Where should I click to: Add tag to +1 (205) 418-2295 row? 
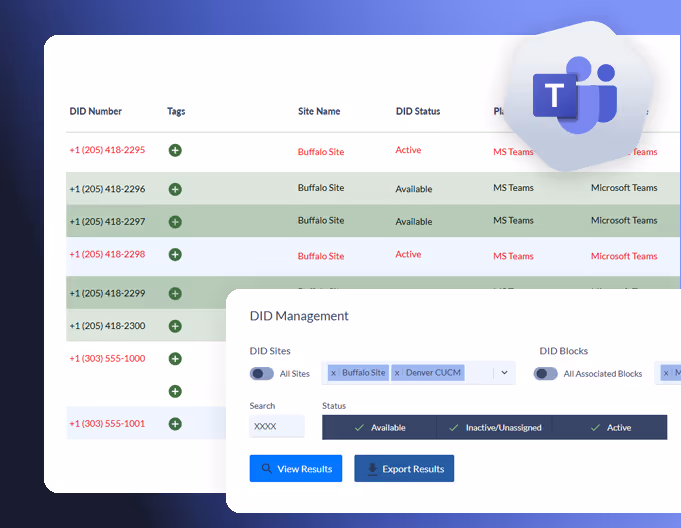[175, 150]
